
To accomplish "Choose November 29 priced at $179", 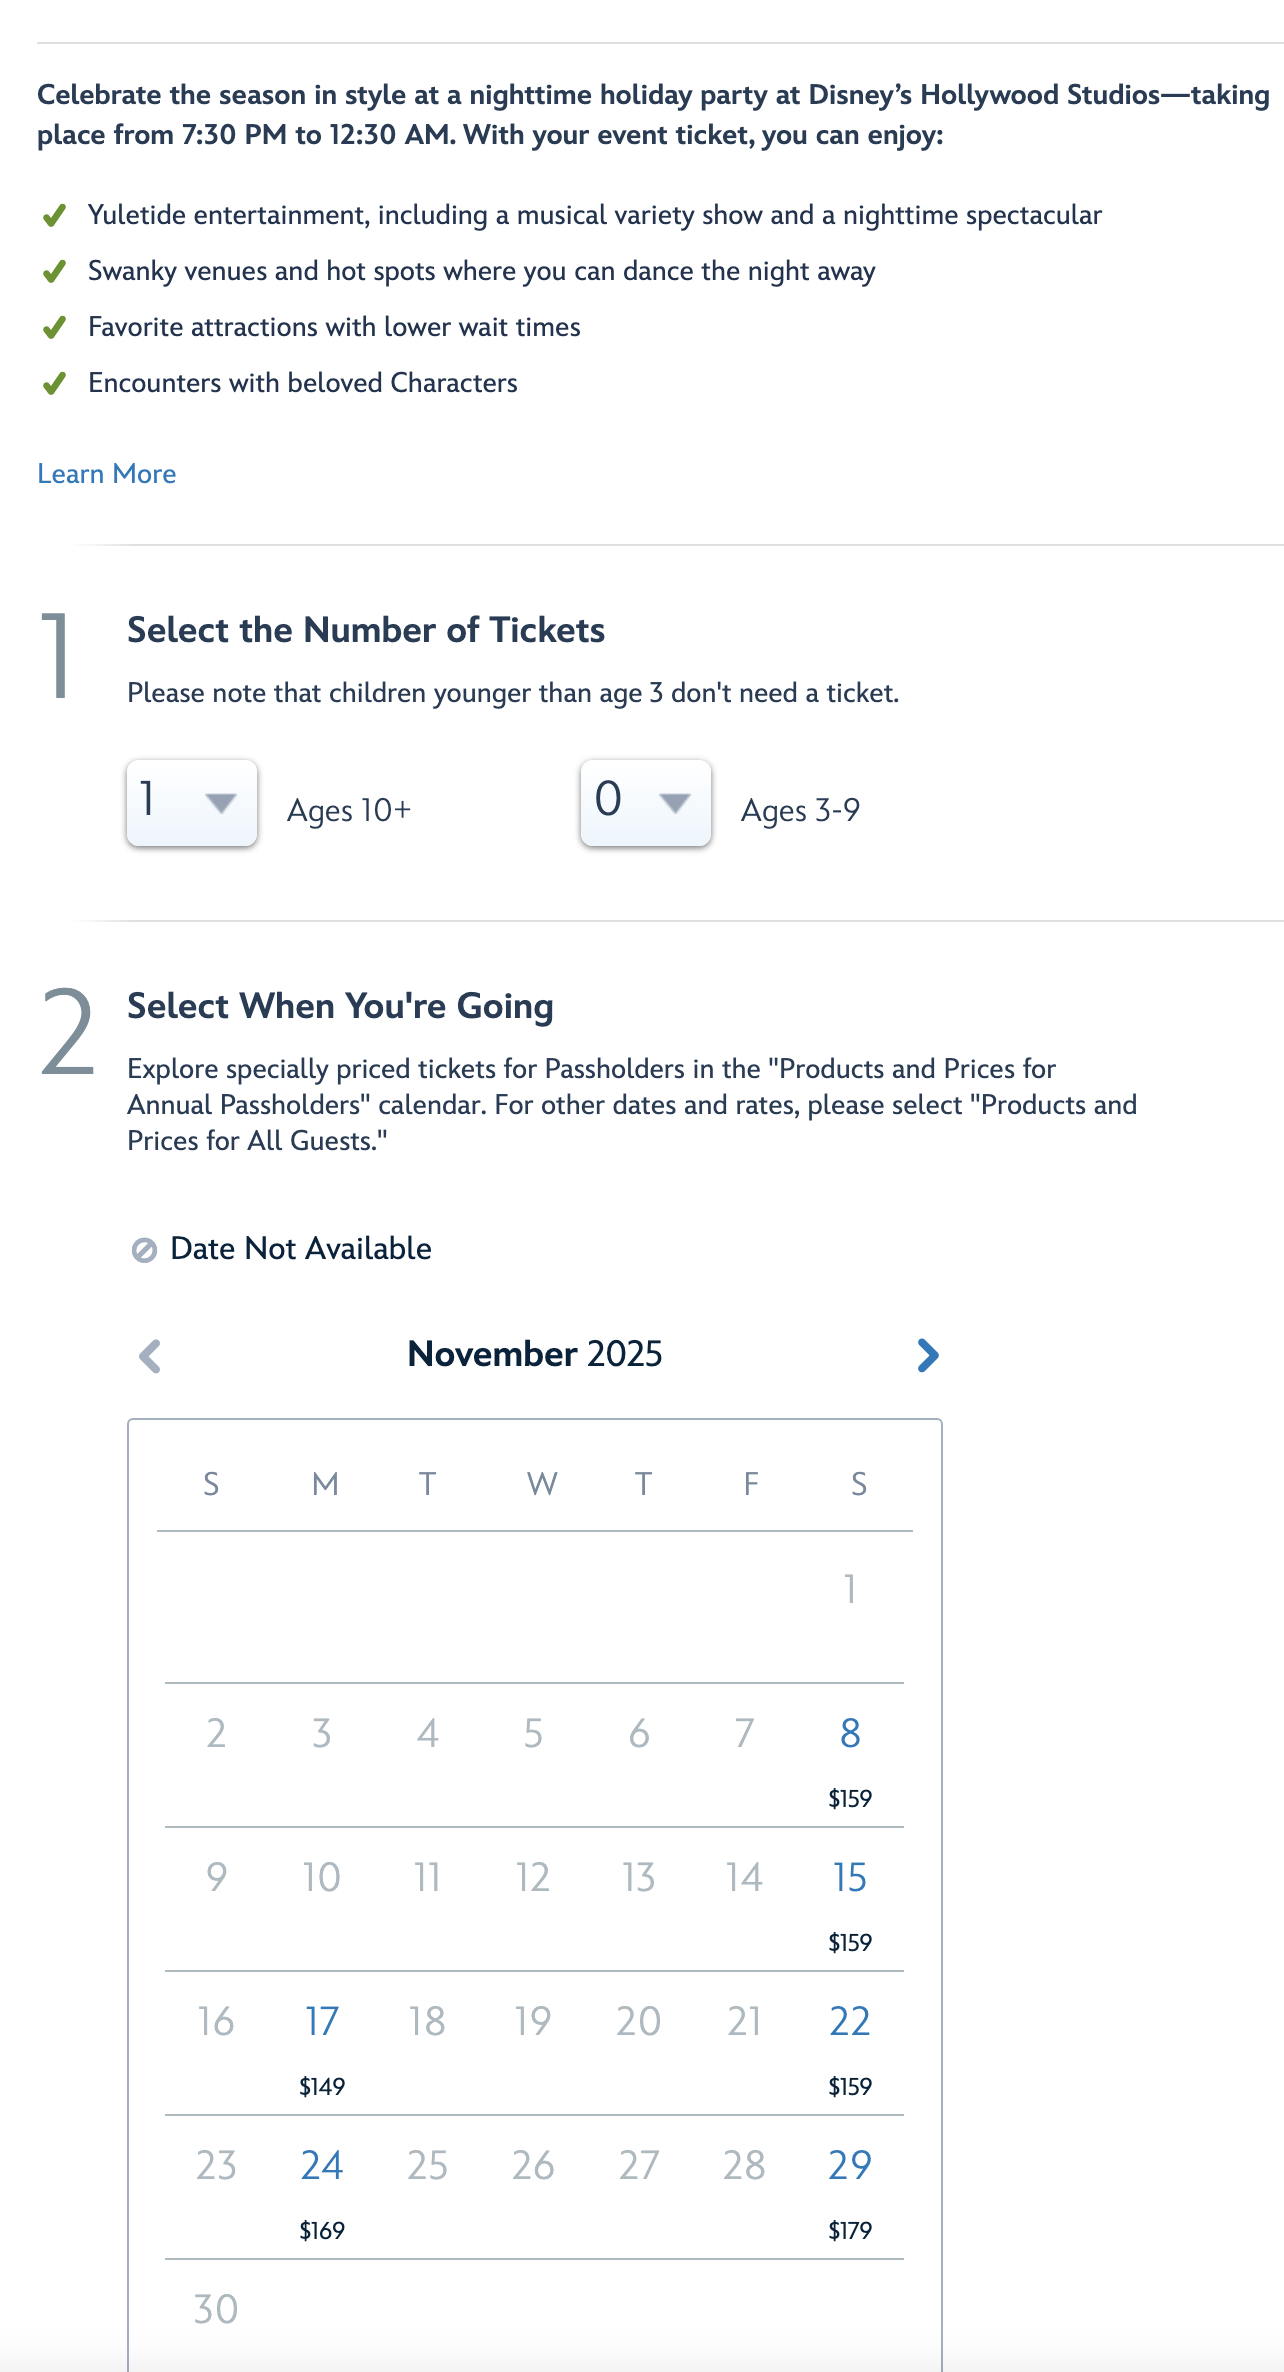I will (x=850, y=2186).
